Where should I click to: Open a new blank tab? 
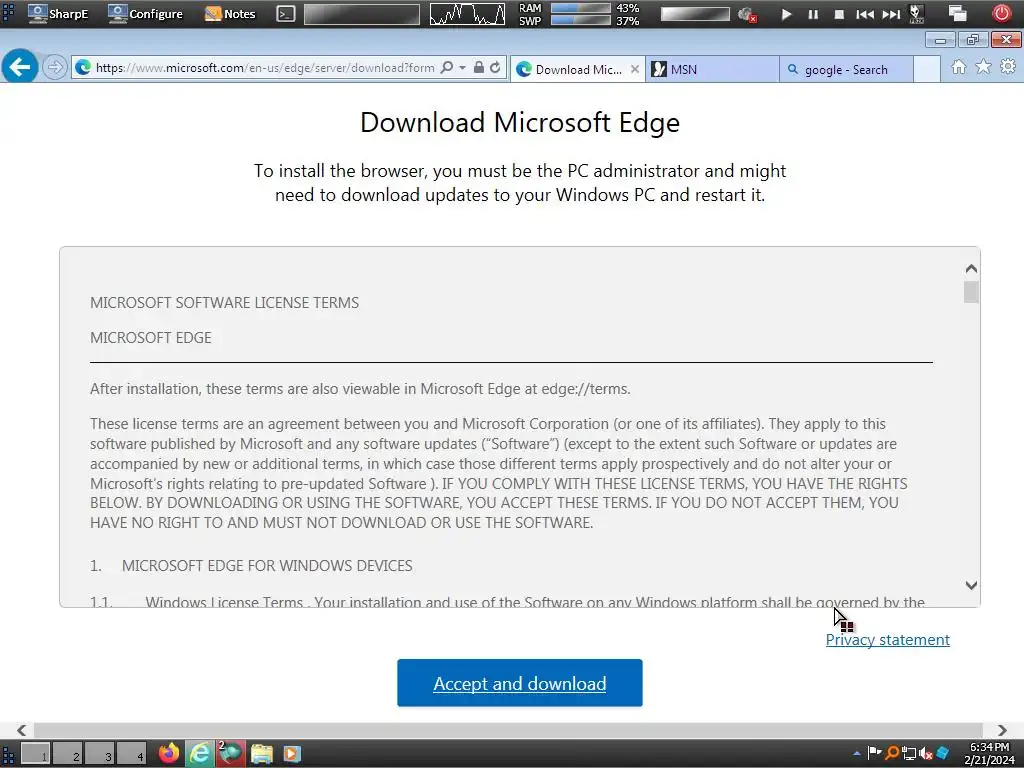pos(927,69)
